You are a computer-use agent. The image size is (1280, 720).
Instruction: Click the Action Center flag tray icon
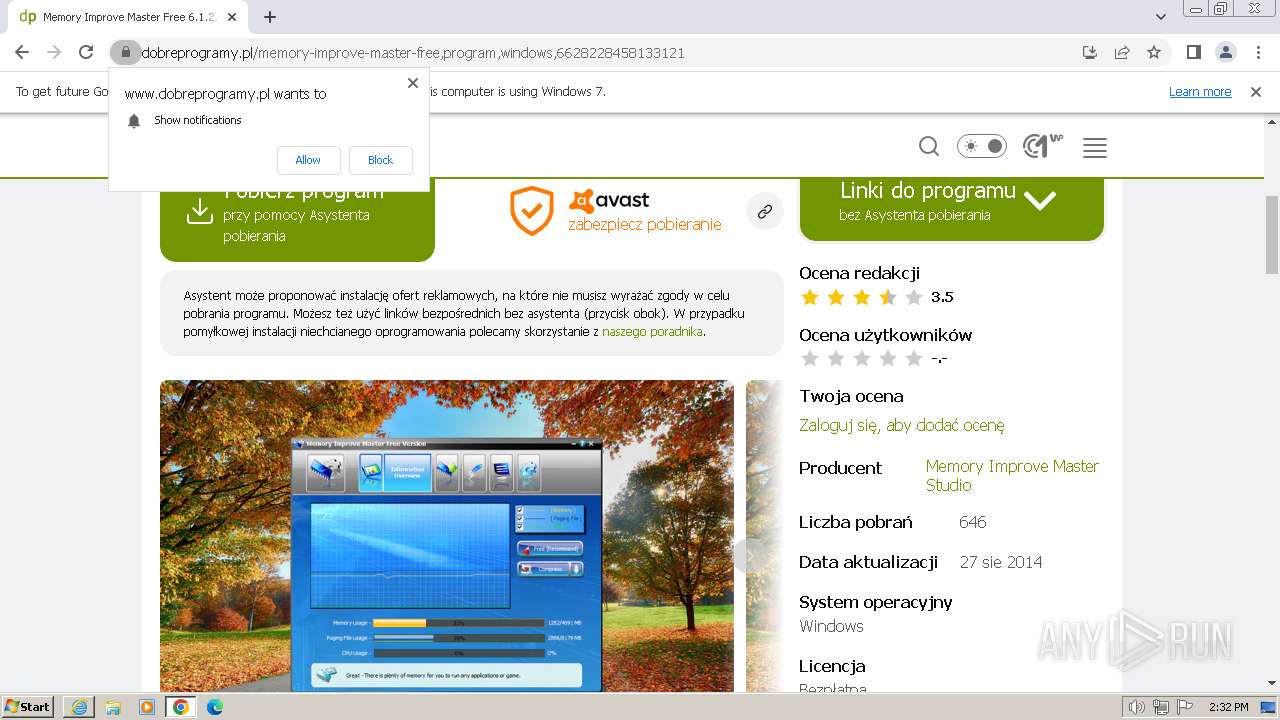pos(1185,707)
